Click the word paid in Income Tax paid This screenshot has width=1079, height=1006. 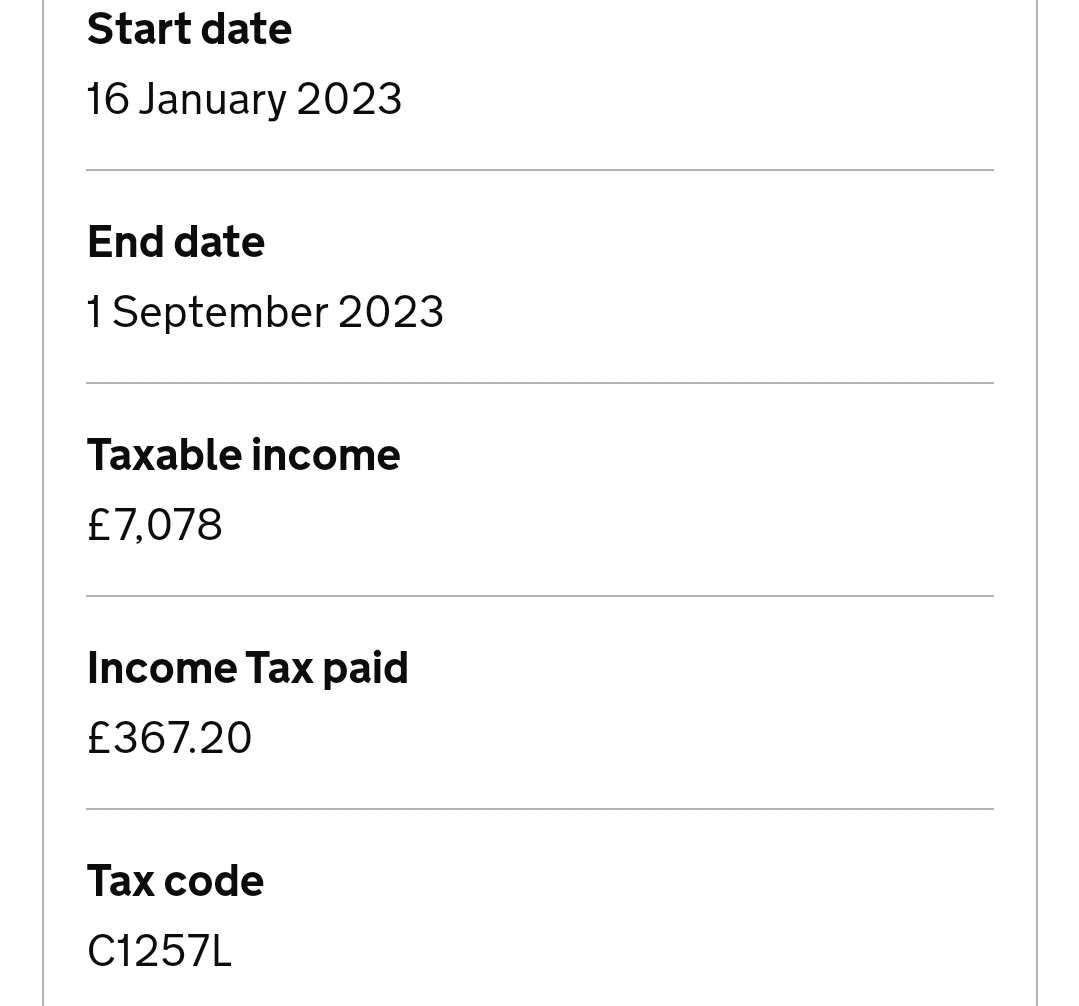point(365,670)
